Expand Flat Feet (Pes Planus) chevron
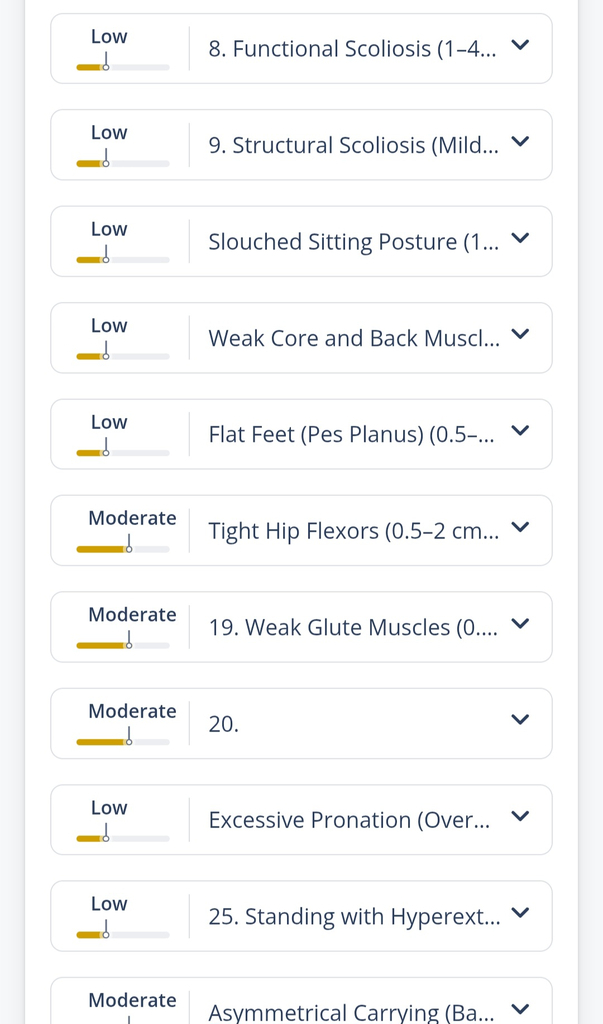 519,431
